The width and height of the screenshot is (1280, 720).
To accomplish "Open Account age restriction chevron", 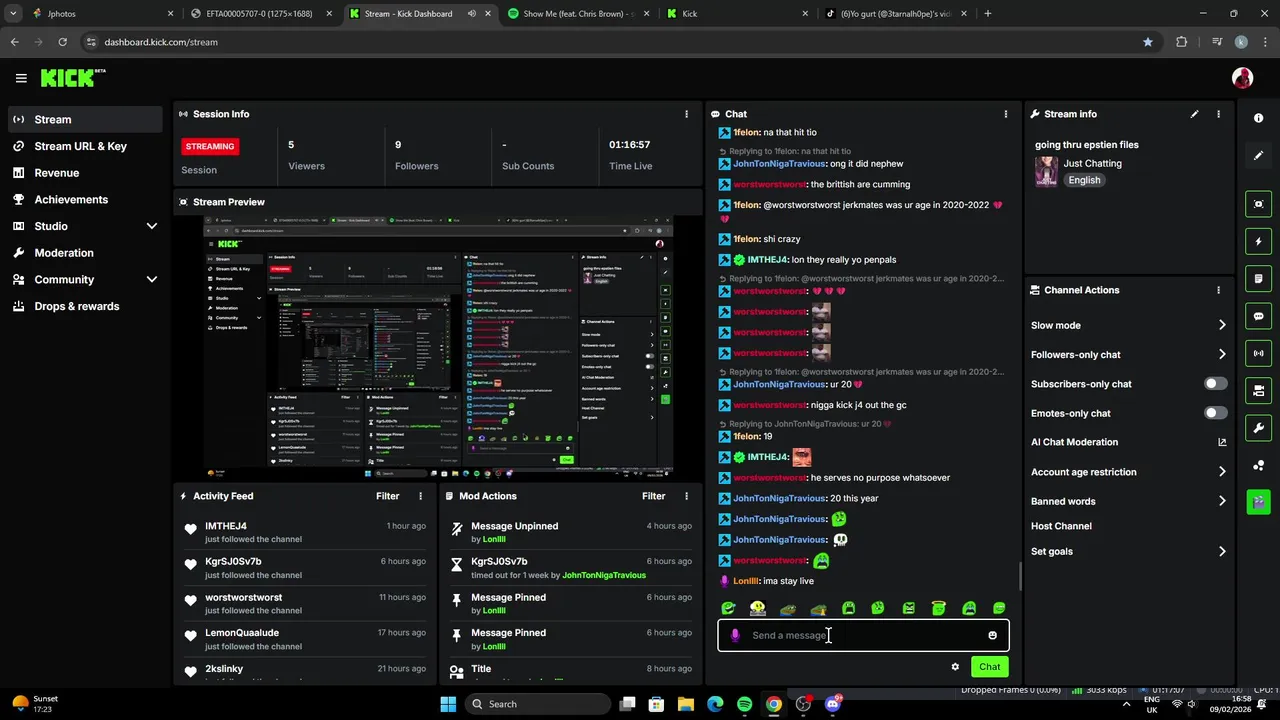I will [1222, 472].
